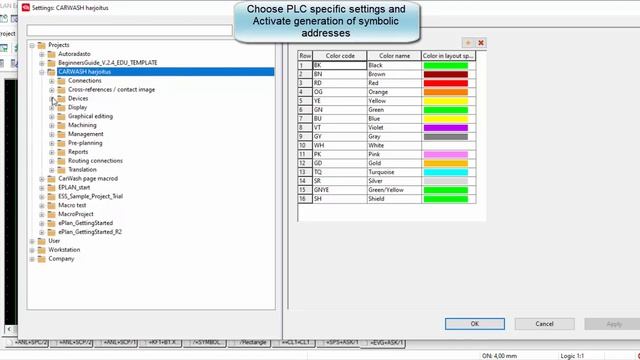The width and height of the screenshot is (640, 360).
Task: Expand the Machining settings folder
Action: tap(52, 126)
